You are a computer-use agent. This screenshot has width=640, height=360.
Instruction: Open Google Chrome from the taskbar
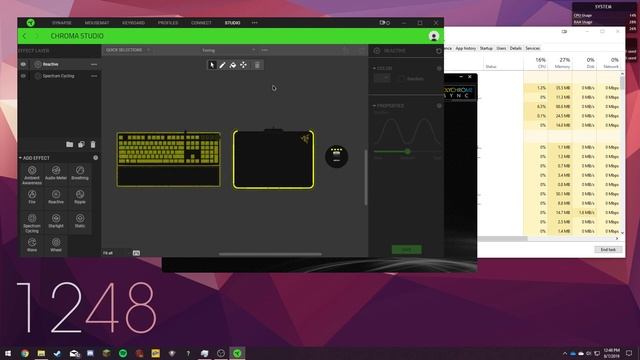[x=25, y=353]
